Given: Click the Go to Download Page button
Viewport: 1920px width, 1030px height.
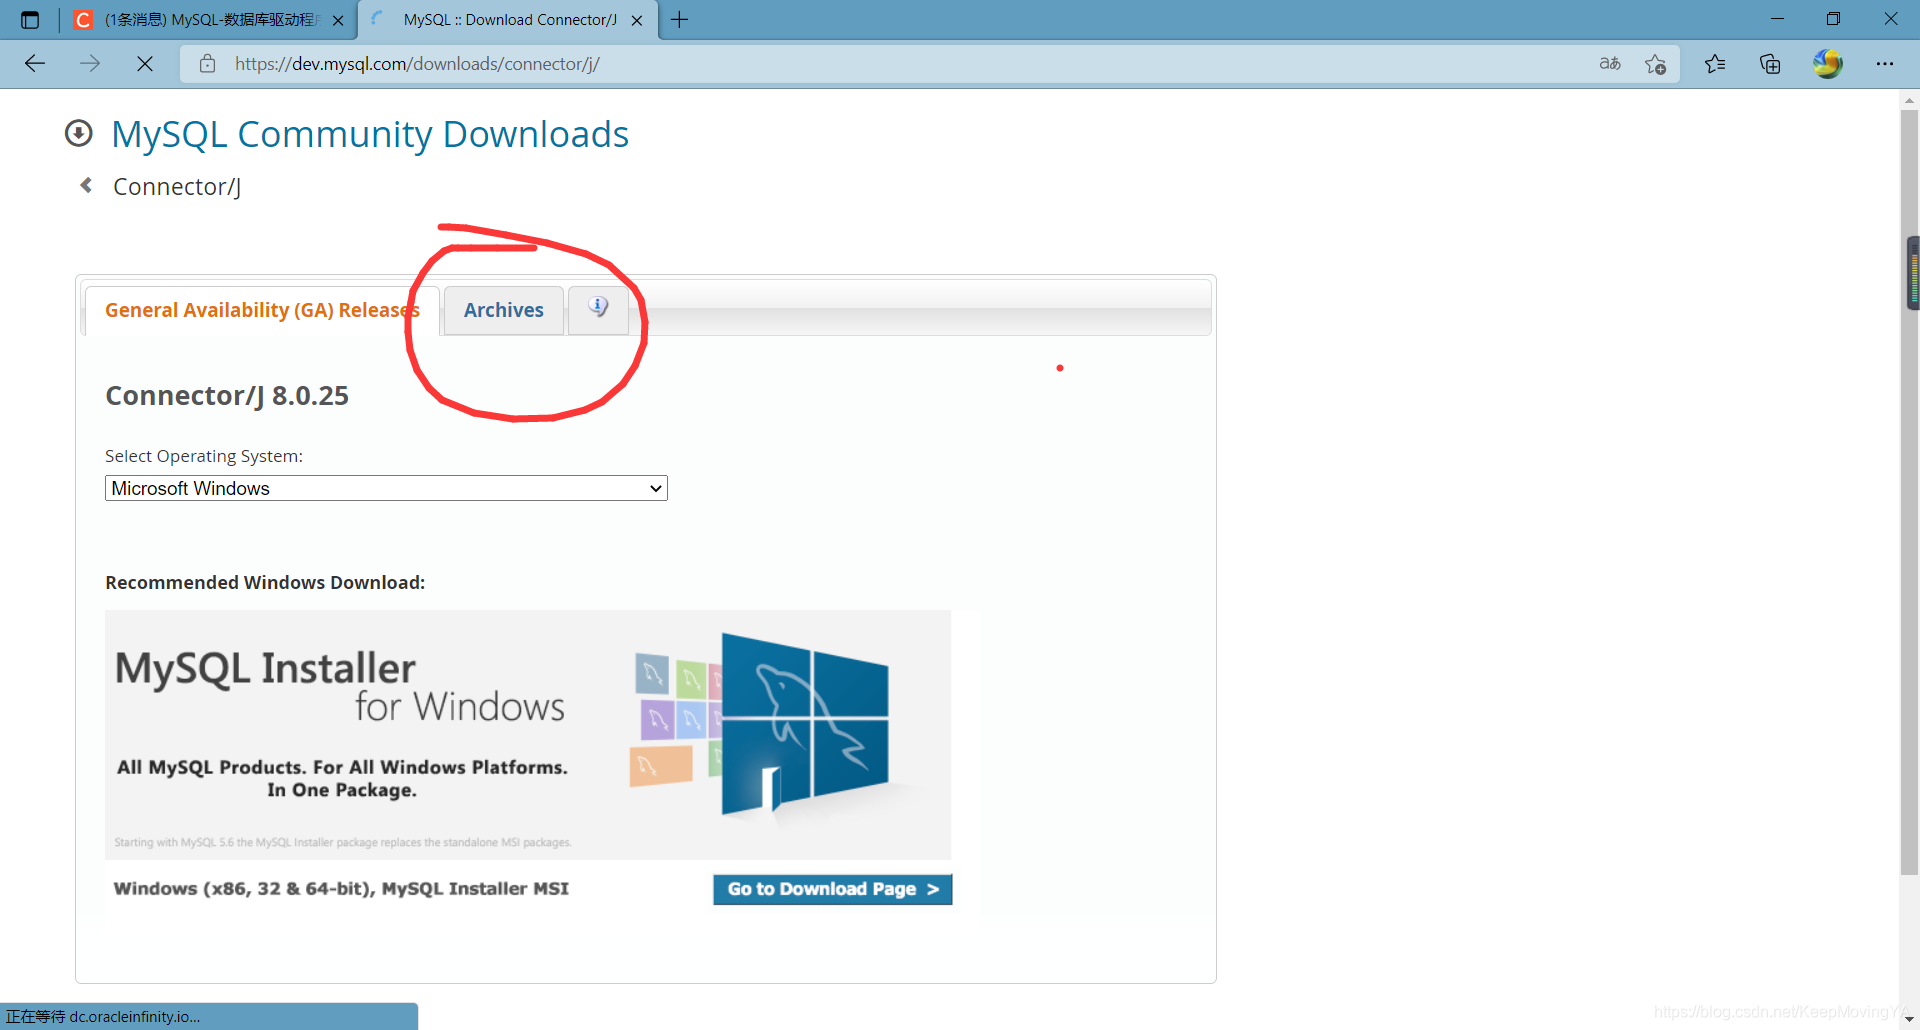Looking at the screenshot, I should click(x=832, y=889).
